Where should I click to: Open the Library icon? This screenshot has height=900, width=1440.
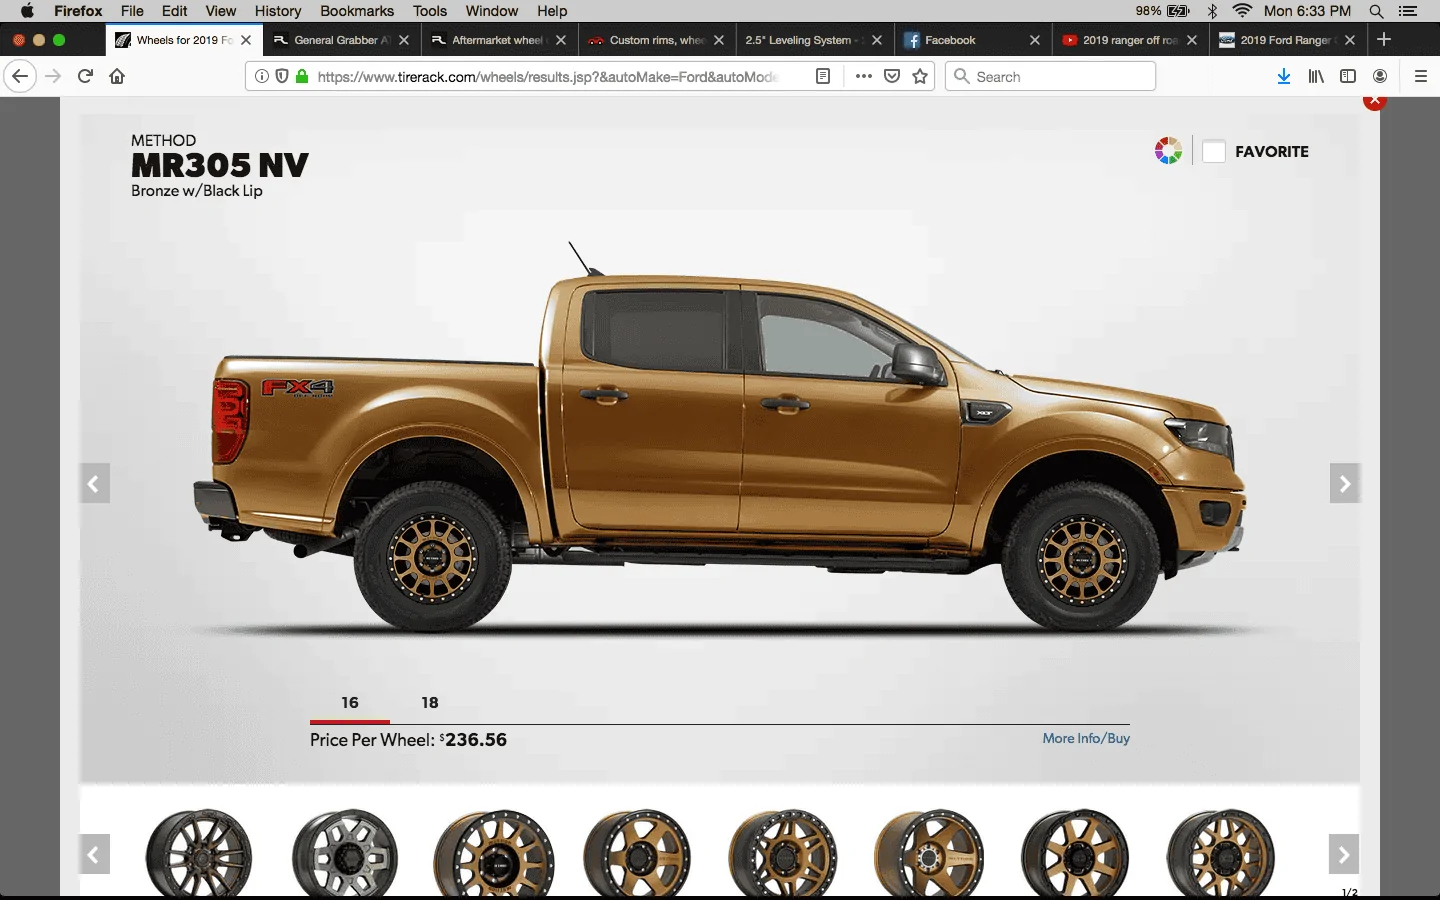1316,76
